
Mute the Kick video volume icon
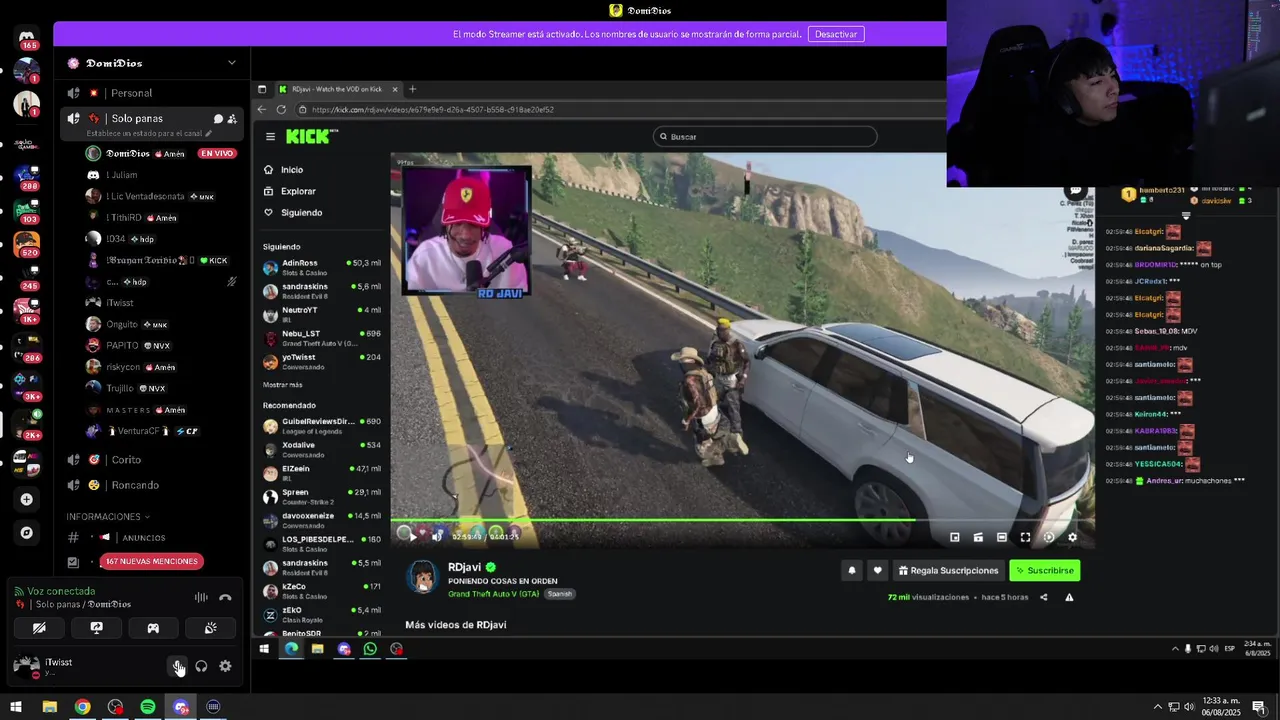(x=436, y=537)
